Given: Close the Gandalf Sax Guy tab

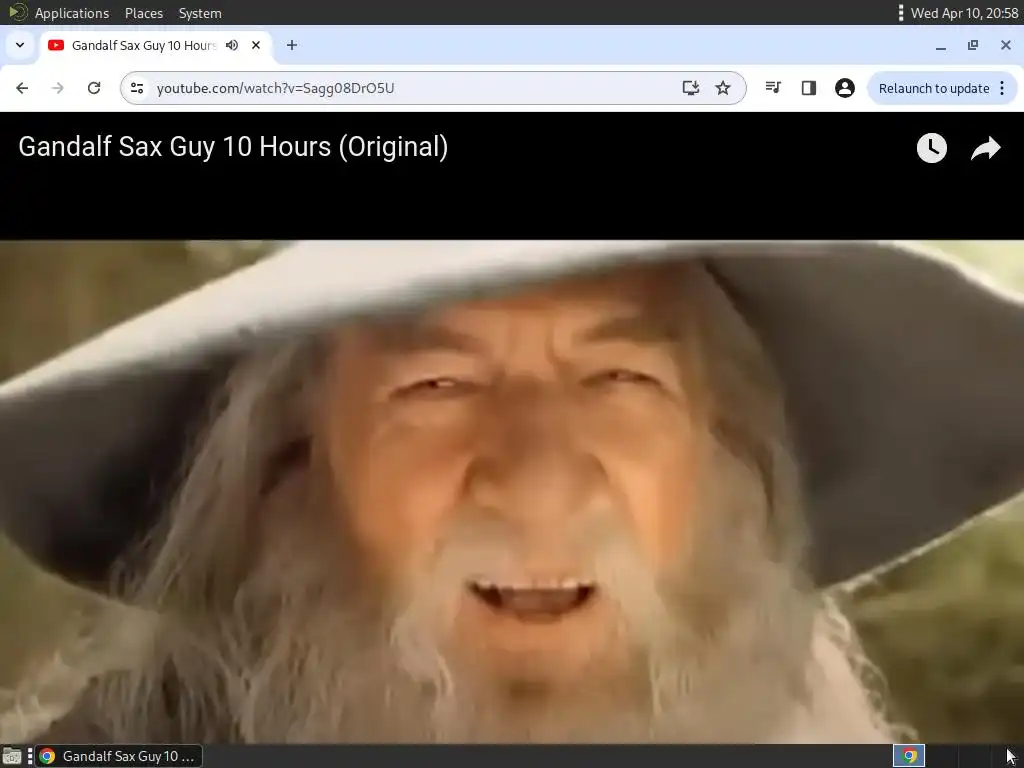Looking at the screenshot, I should point(256,45).
